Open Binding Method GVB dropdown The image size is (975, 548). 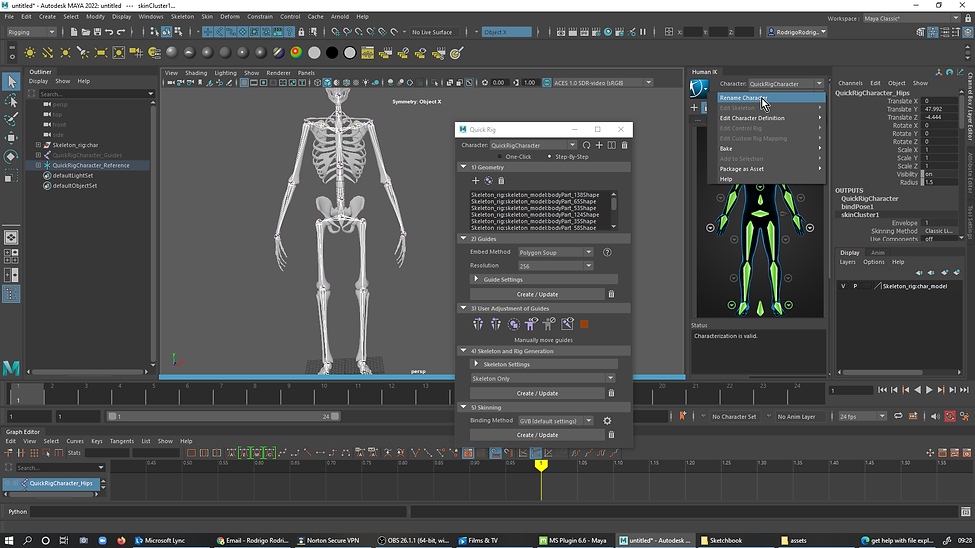(x=555, y=421)
